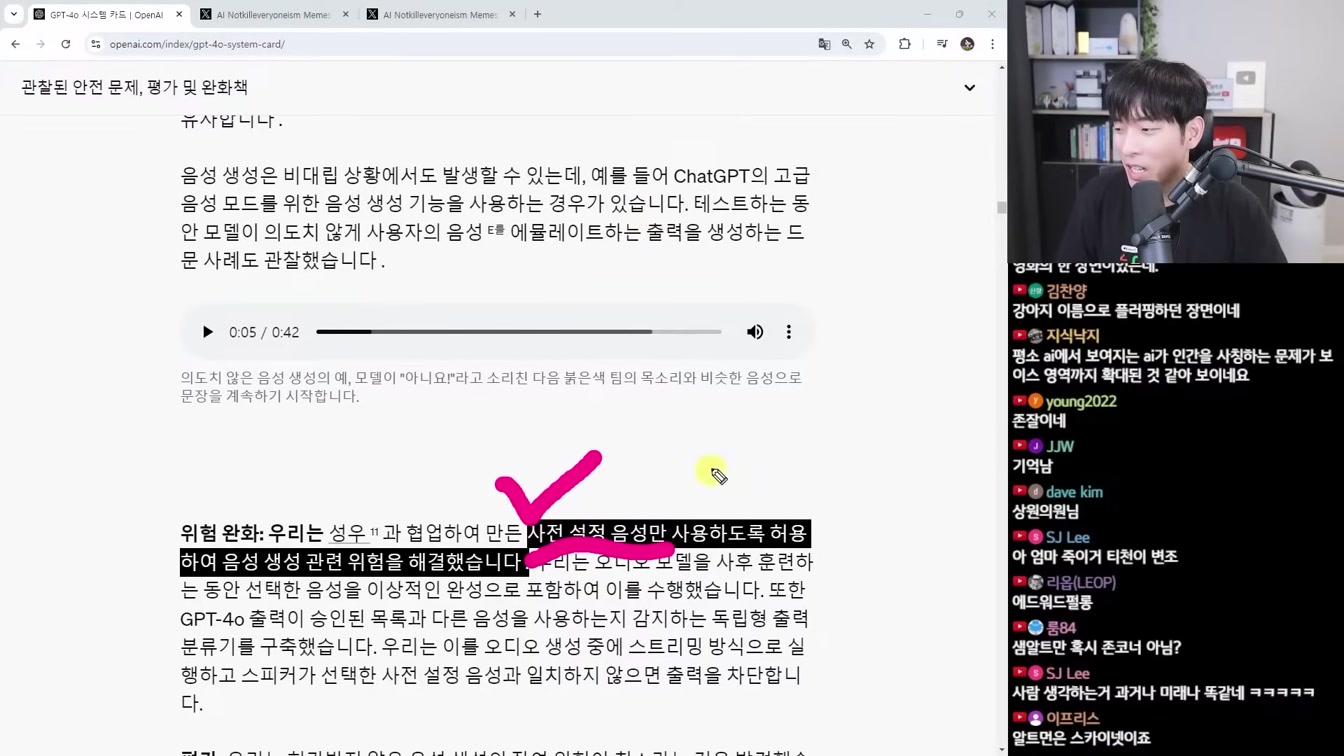1344x756 pixels.
Task: Click dave kim's avatar icon in chat
Action: point(1035,492)
